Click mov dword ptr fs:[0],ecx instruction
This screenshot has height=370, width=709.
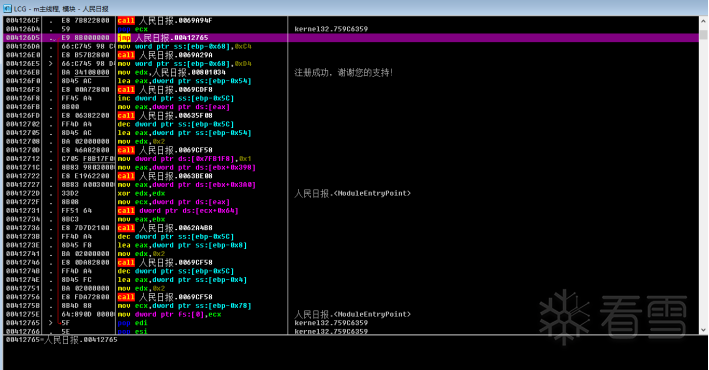(x=169, y=314)
